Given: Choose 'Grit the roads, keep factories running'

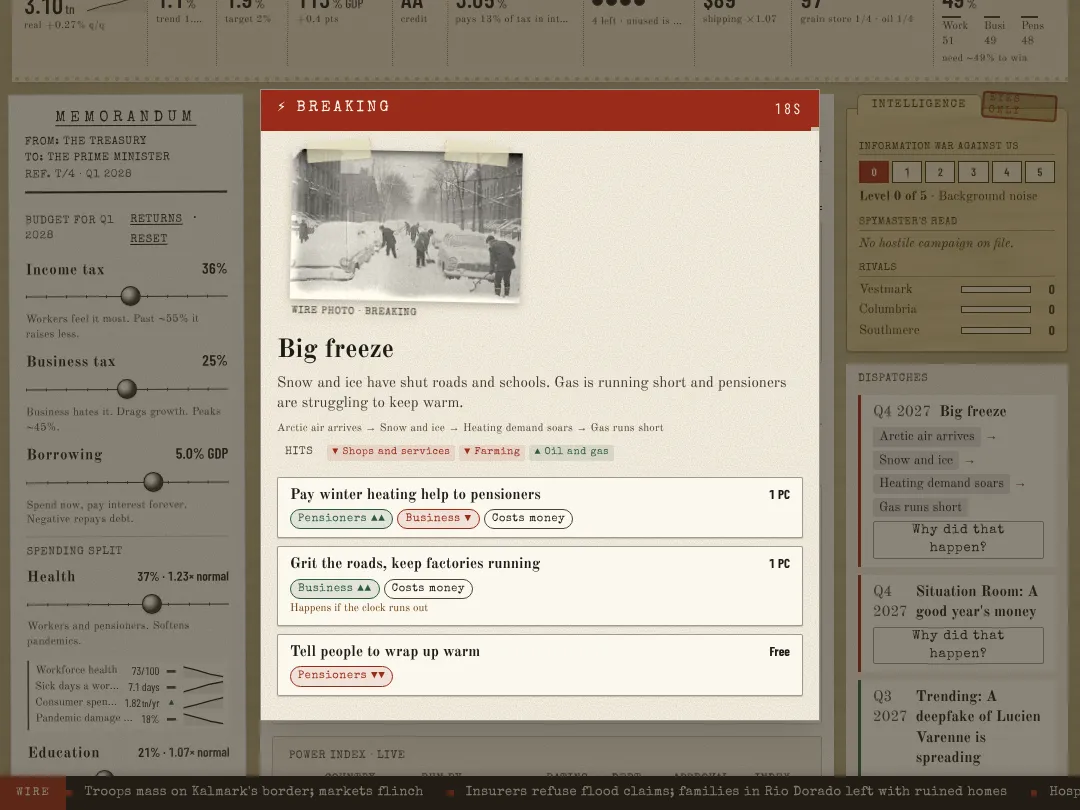Looking at the screenshot, I should (539, 586).
